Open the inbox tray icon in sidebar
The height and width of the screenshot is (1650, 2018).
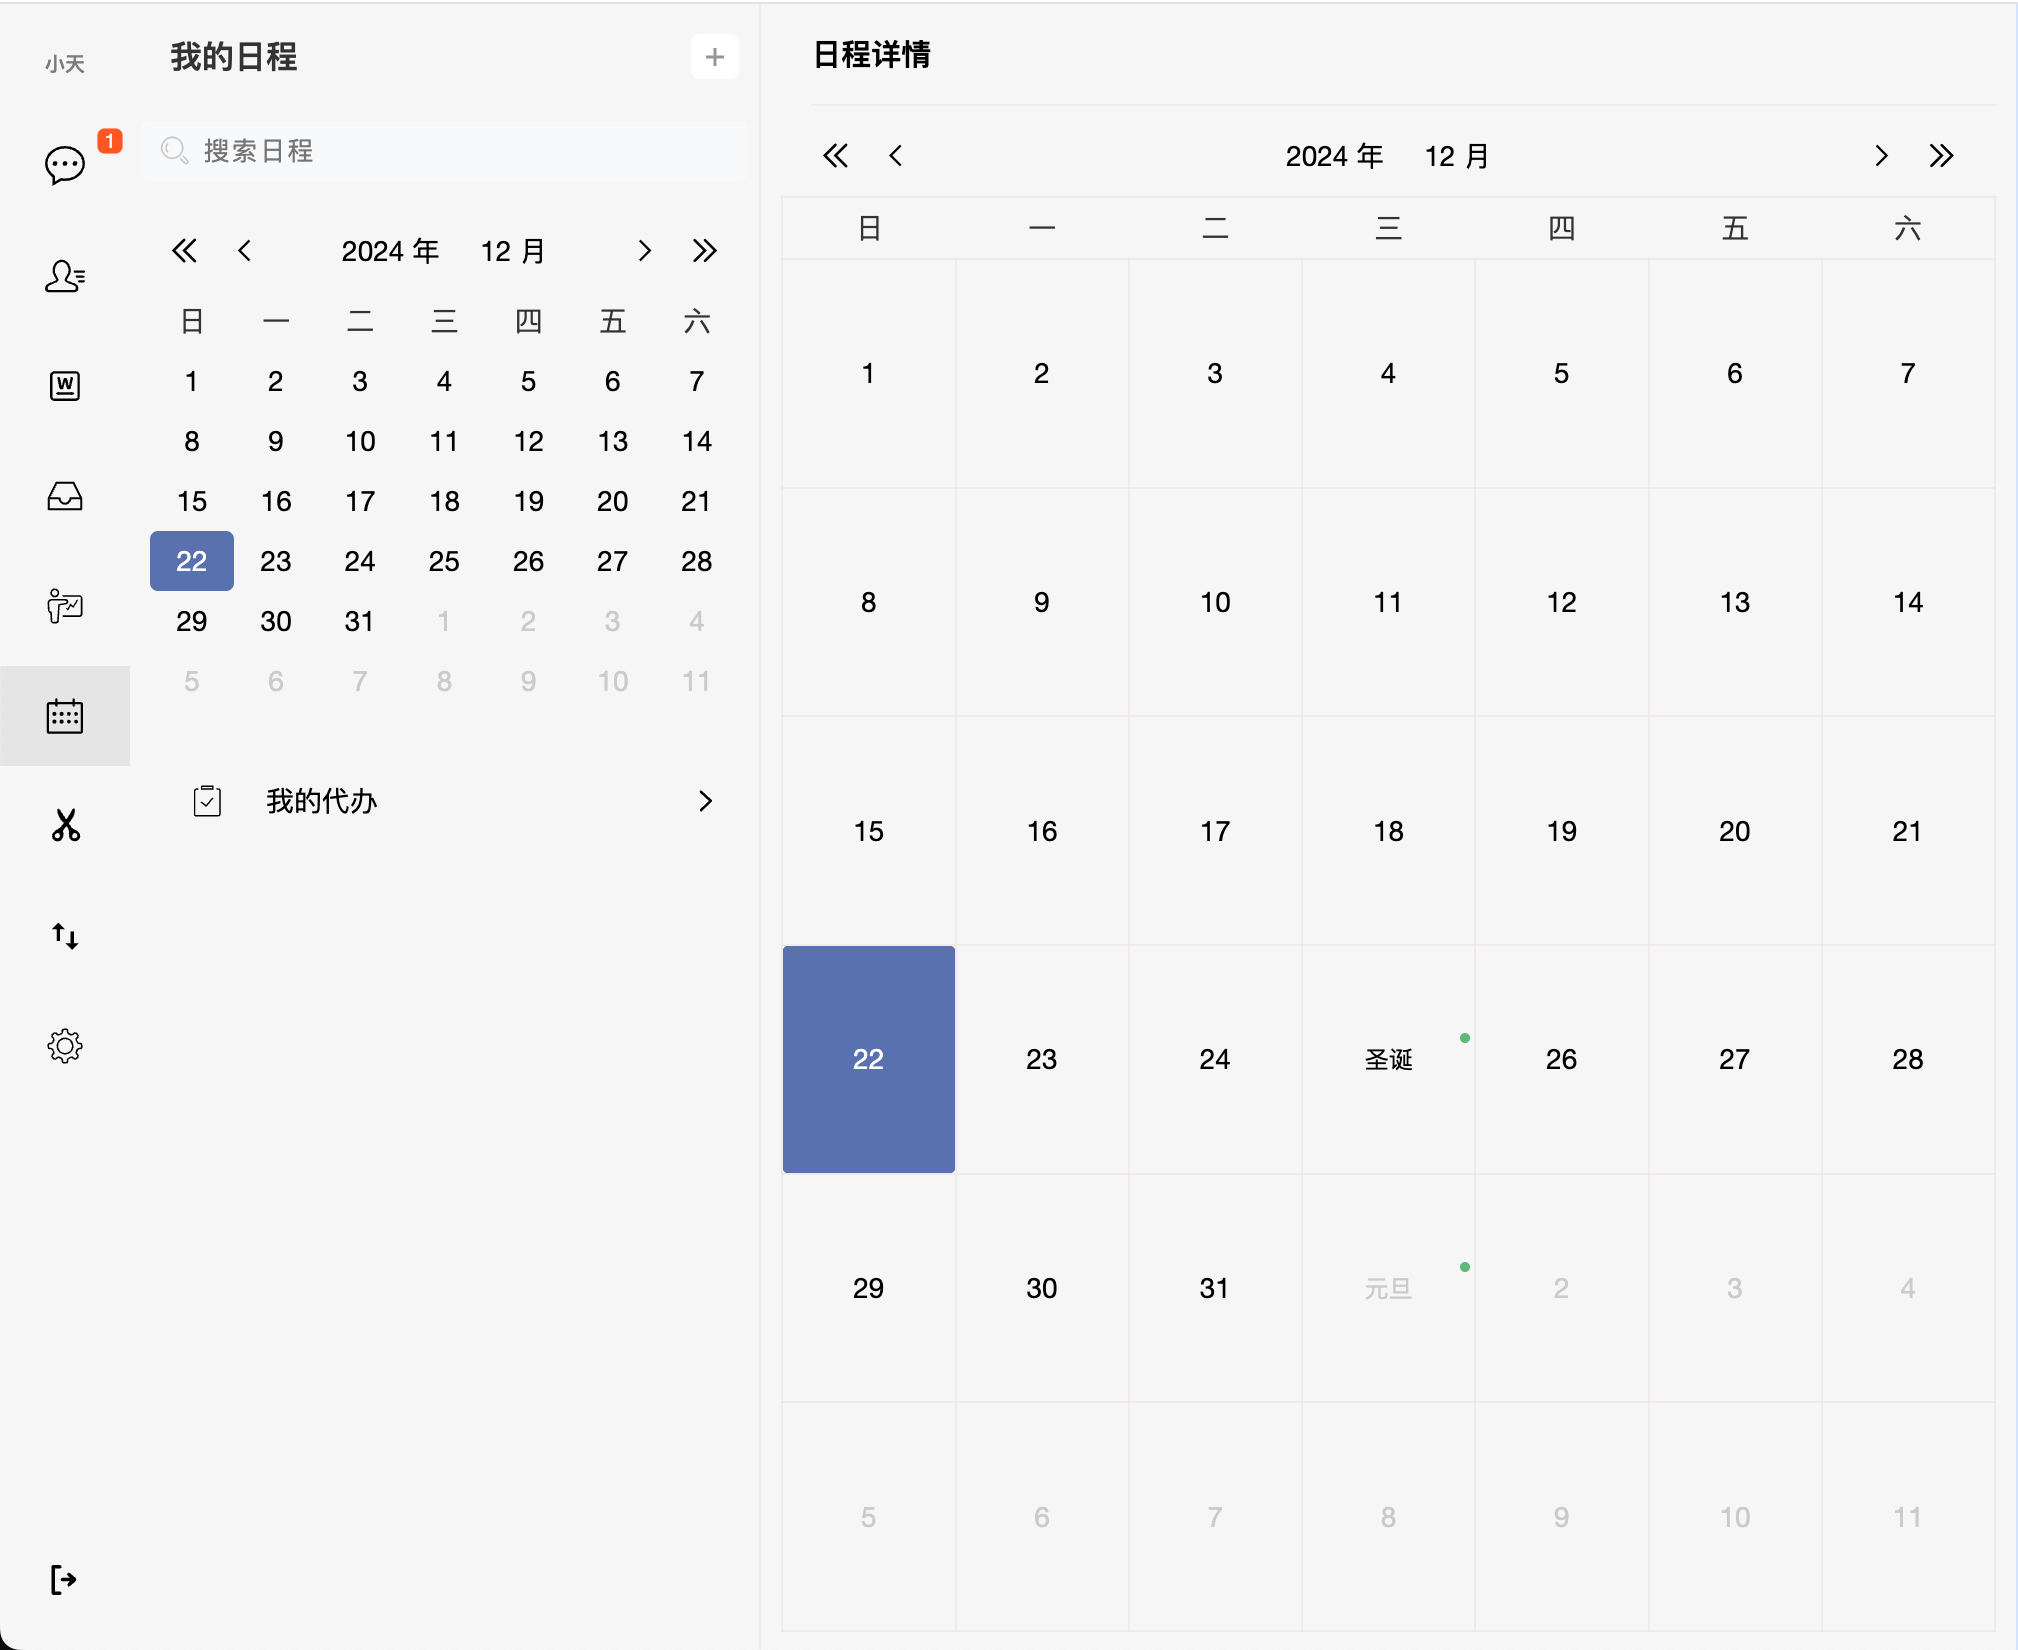click(65, 496)
